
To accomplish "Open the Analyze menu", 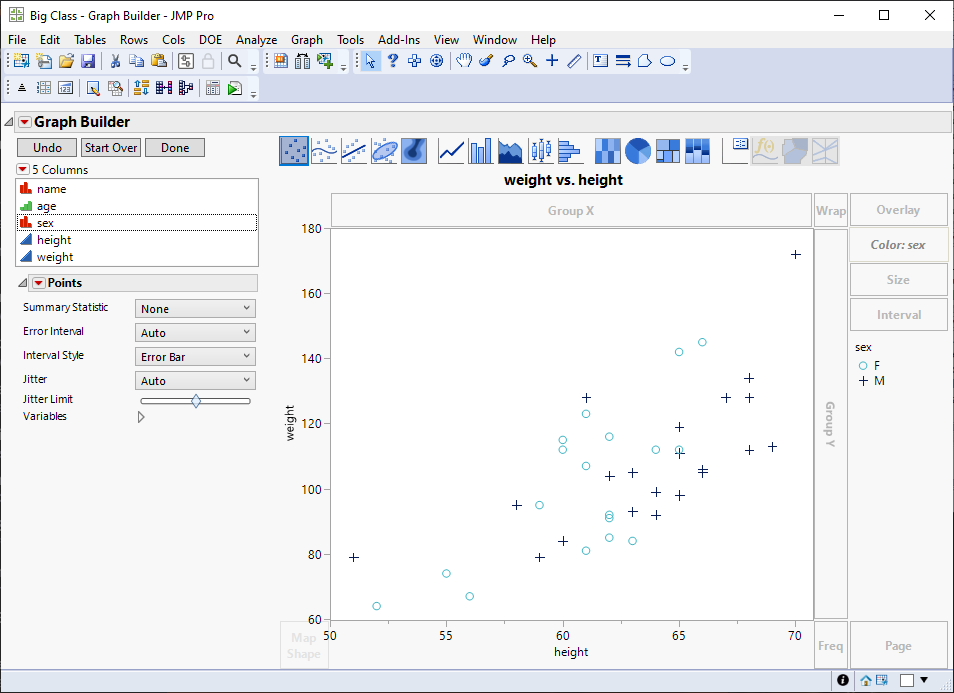I will [256, 40].
